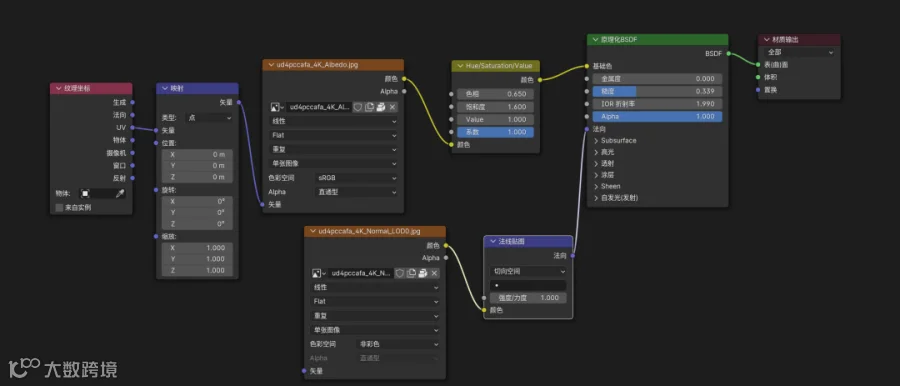The height and width of the screenshot is (386, 900).
Task: Open file icon on Normal_LOD0 node
Action: click(x=423, y=273)
